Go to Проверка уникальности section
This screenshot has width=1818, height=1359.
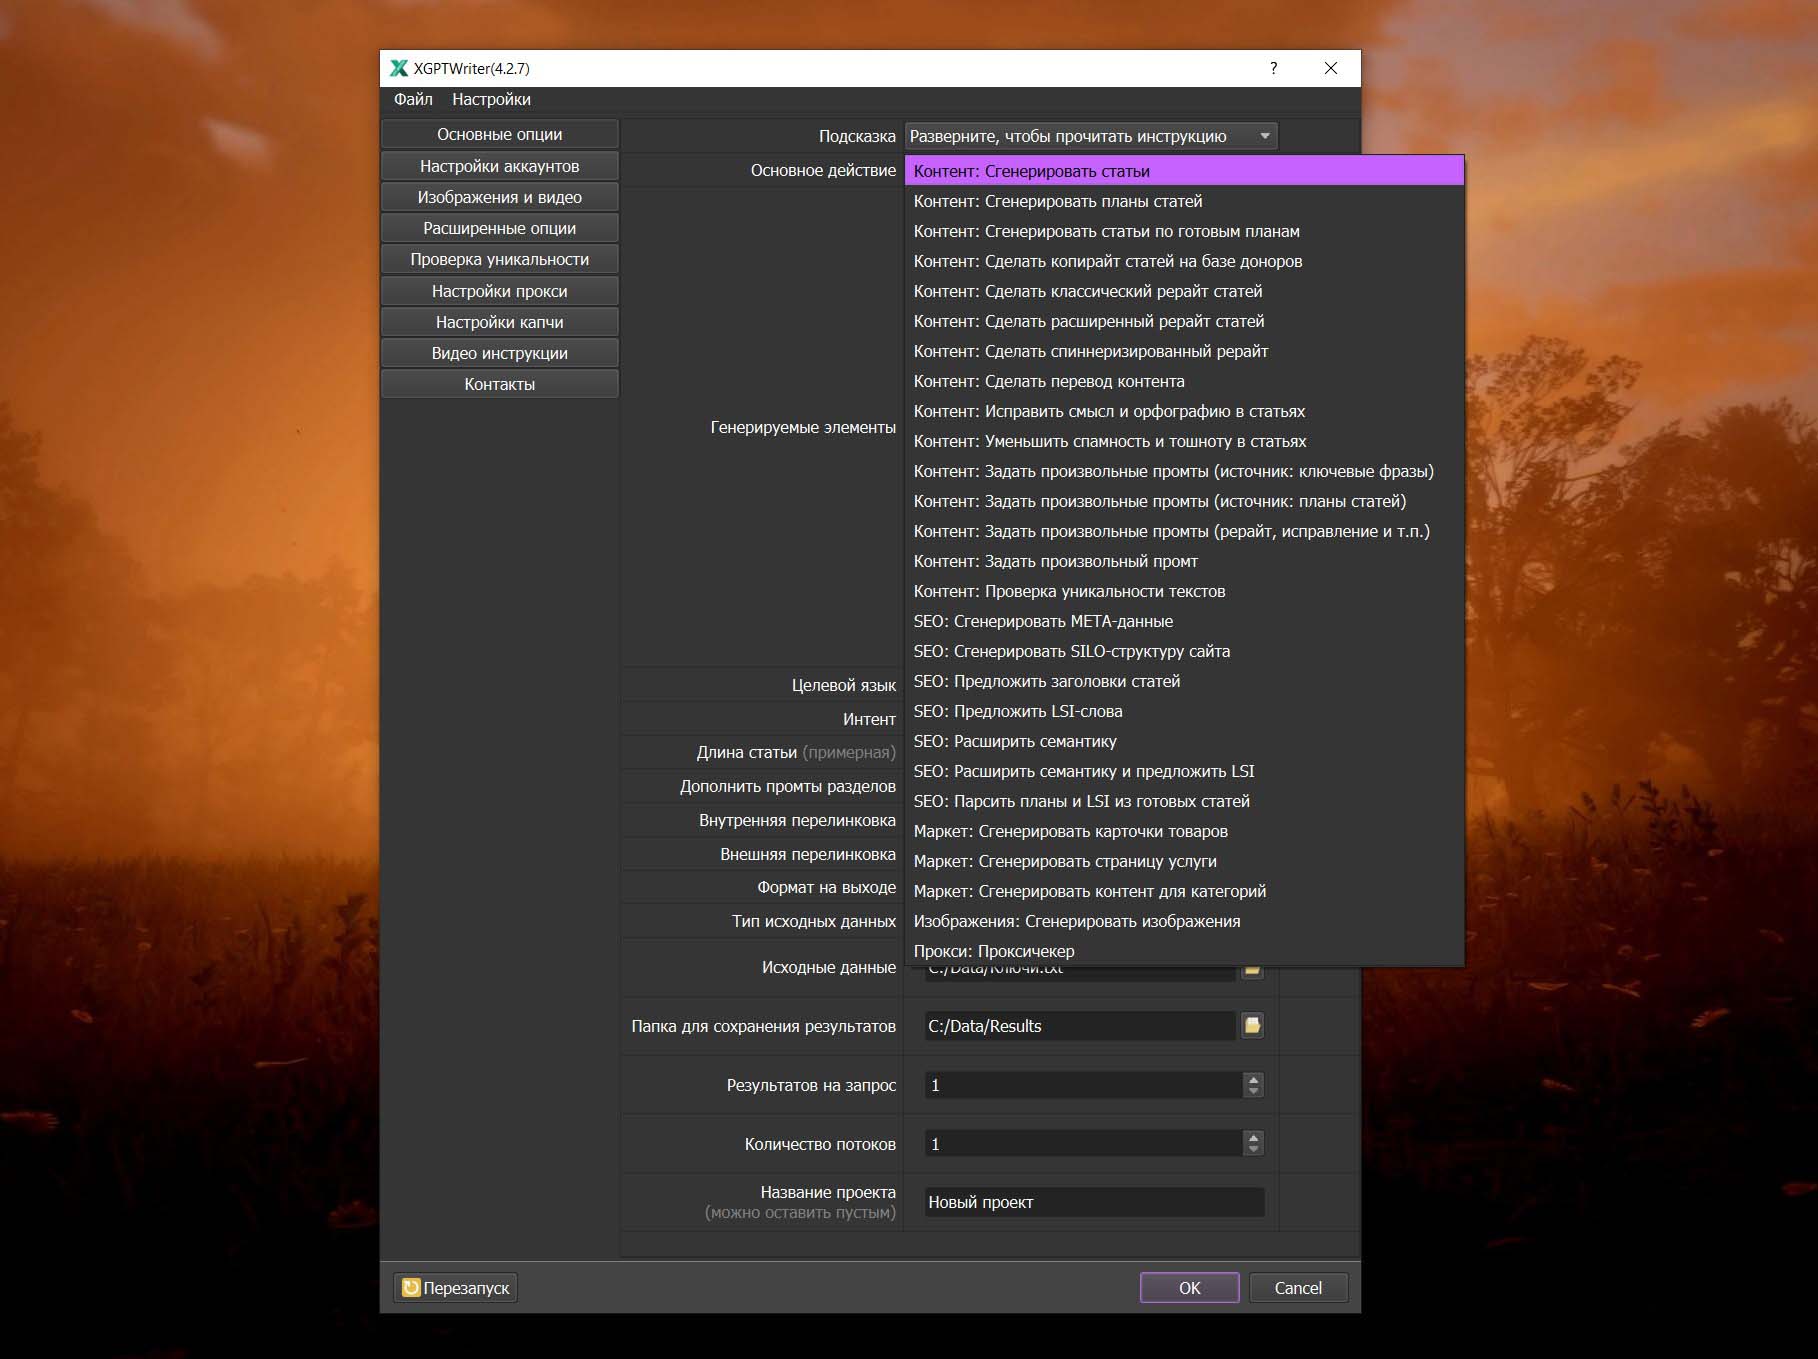coord(499,259)
